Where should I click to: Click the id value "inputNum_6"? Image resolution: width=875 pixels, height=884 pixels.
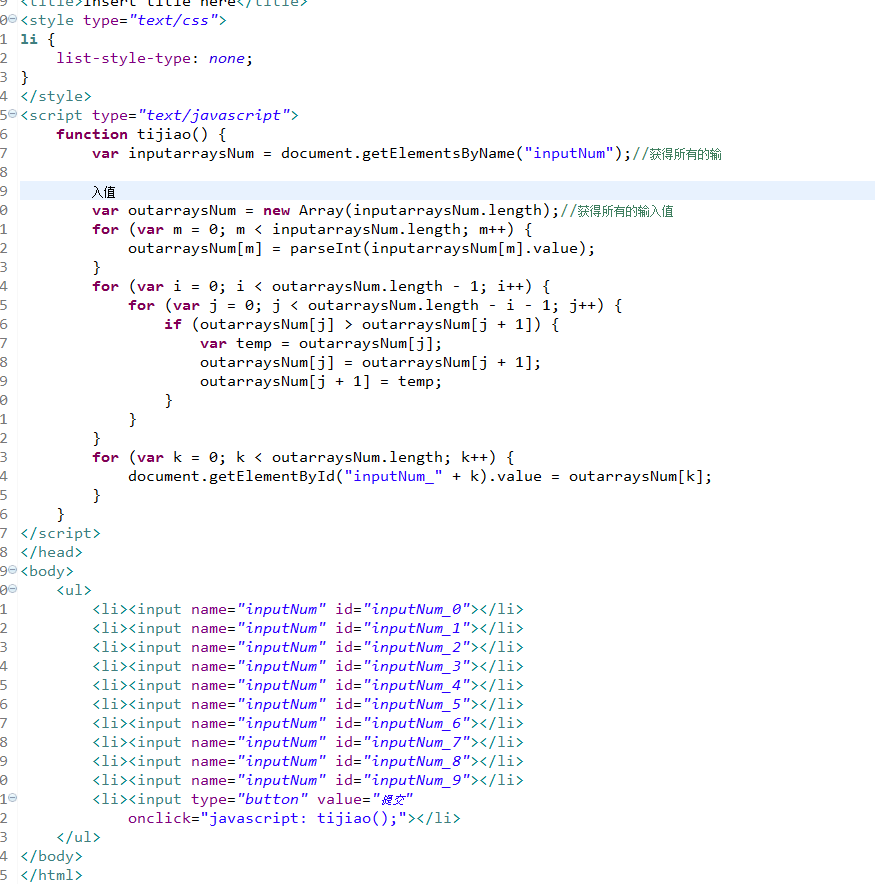coord(417,724)
